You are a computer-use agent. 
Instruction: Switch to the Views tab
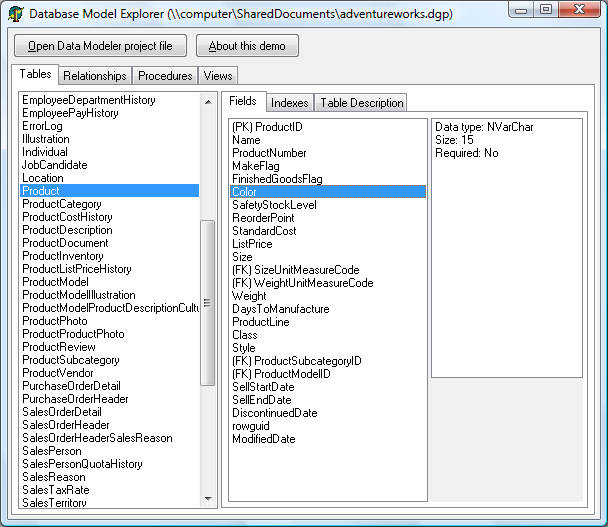pos(218,76)
